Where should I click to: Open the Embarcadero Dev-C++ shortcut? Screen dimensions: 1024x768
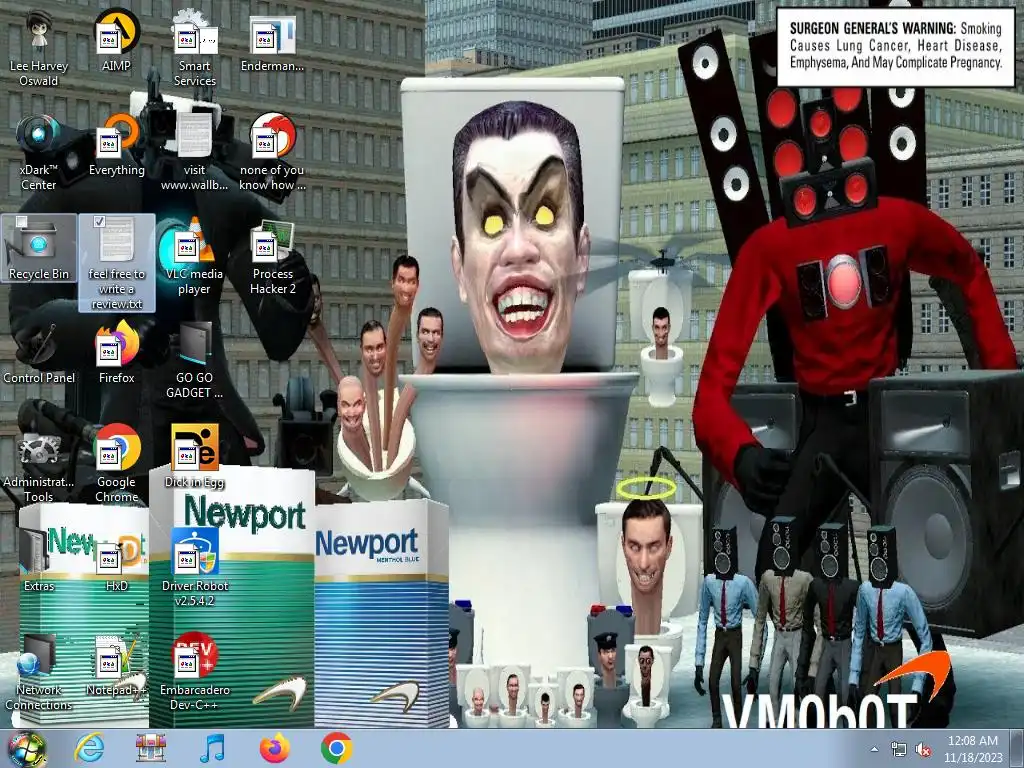click(x=195, y=673)
